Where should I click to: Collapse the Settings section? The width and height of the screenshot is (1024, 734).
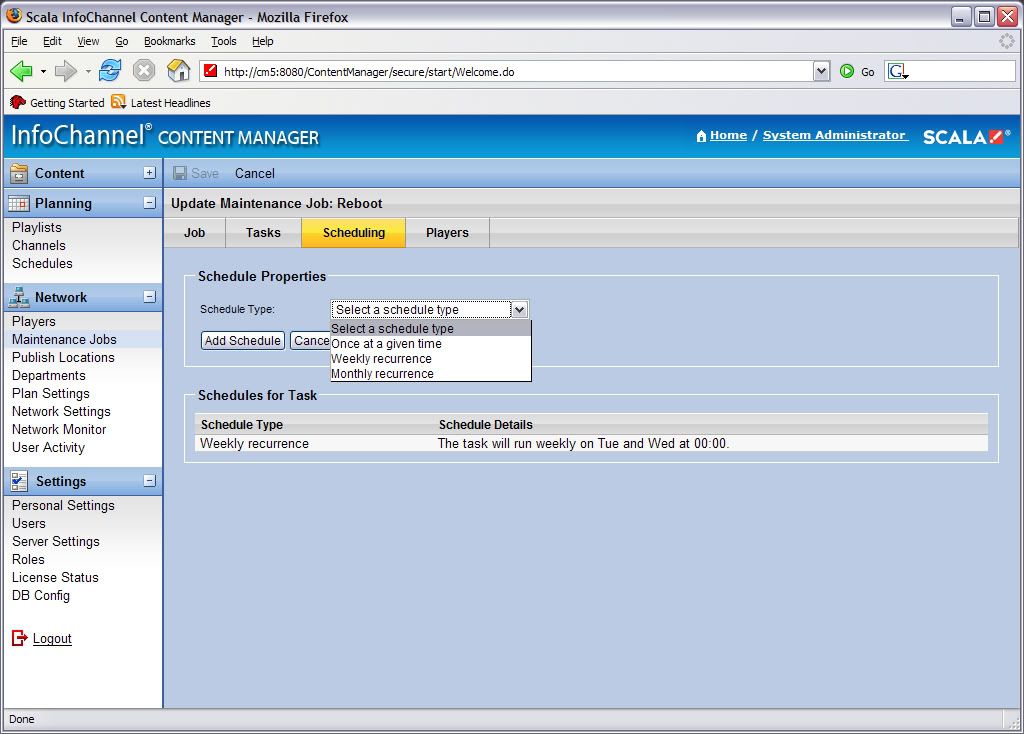pyautogui.click(x=150, y=481)
